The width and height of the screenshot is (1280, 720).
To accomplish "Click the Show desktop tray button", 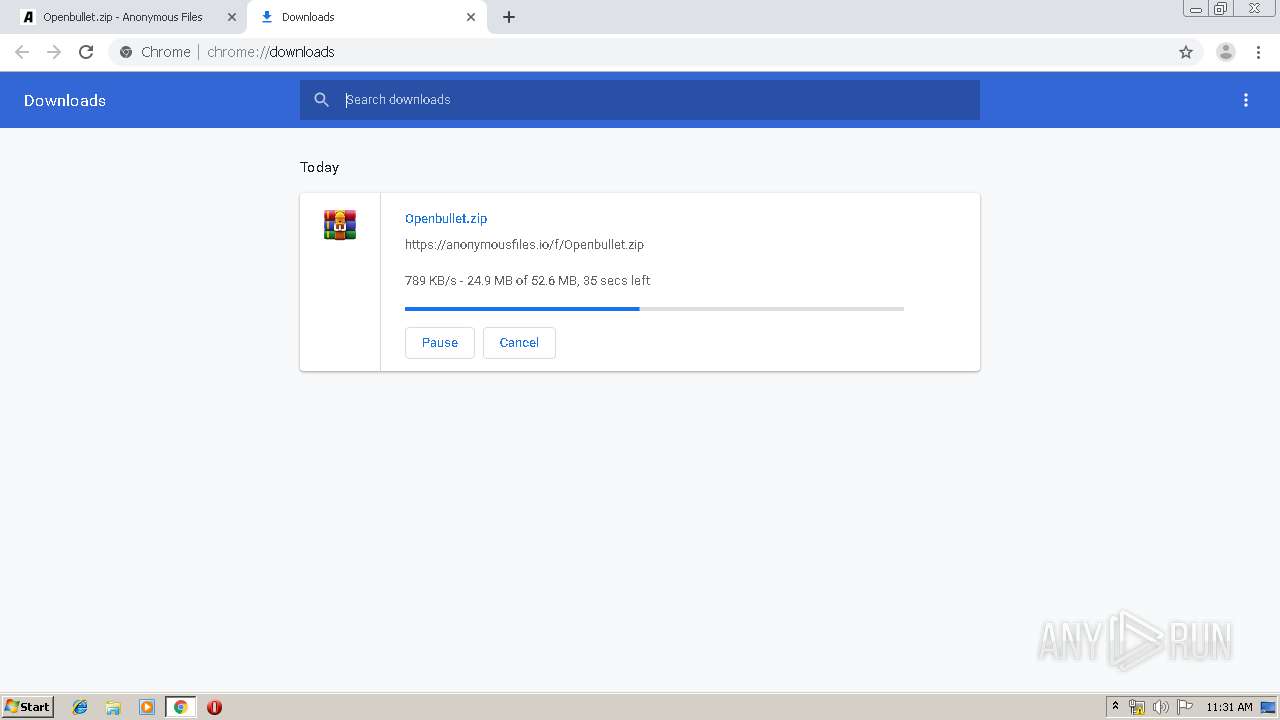I will (1268, 707).
